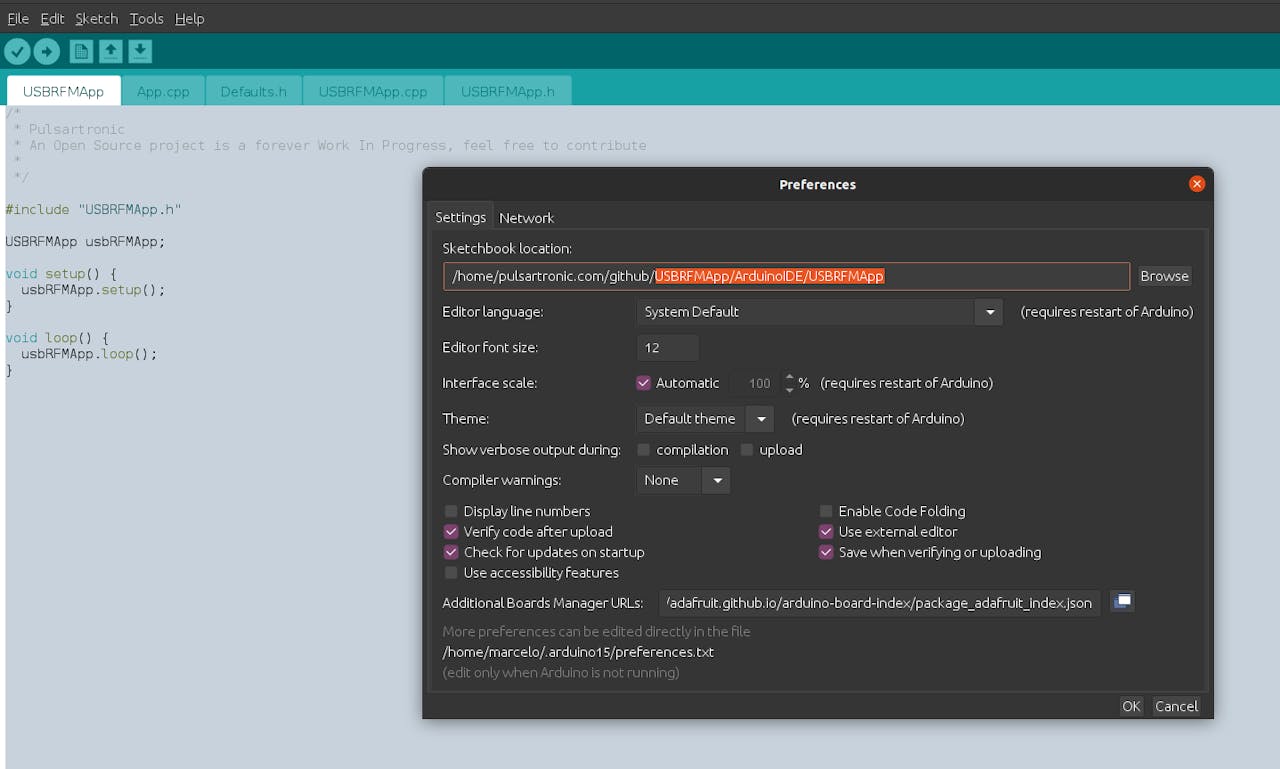Switch to the Network tab
Screen dimensions: 1280x769
(x=526, y=218)
